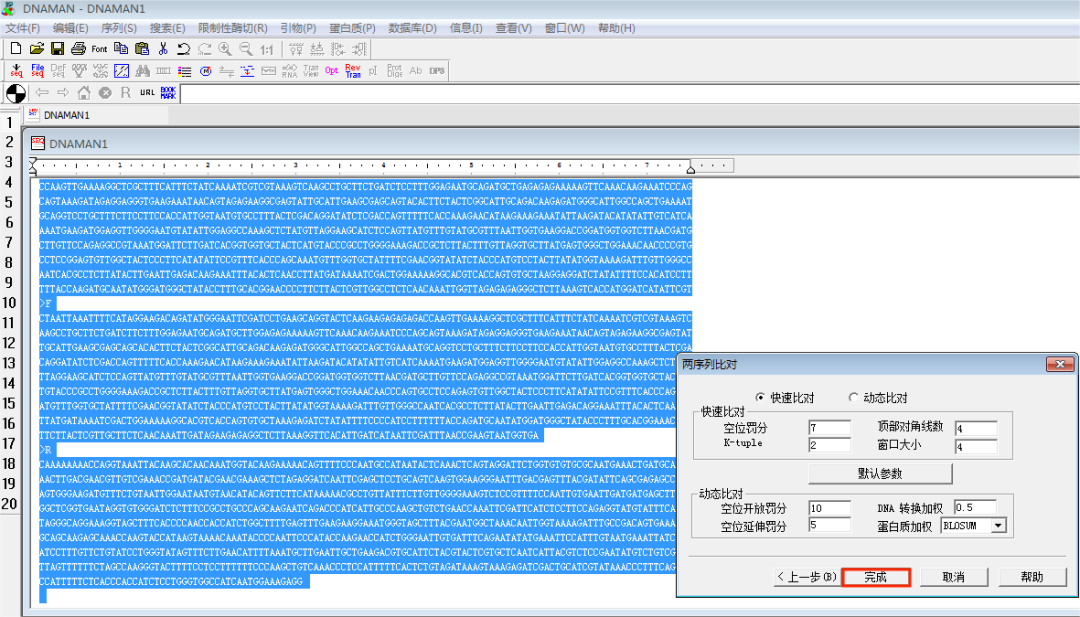Open a file using the Open icon
This screenshot has height=617, width=1080.
pos(36,49)
